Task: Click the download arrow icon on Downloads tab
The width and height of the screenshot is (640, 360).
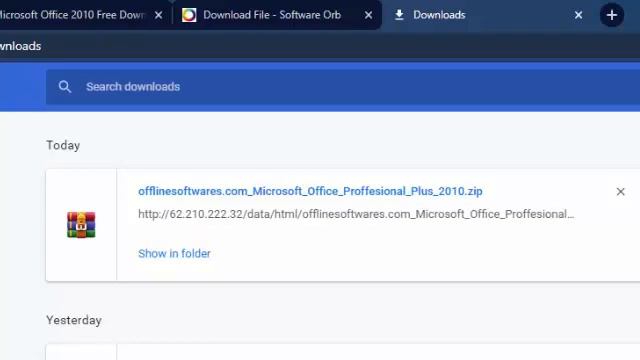Action: (x=399, y=15)
